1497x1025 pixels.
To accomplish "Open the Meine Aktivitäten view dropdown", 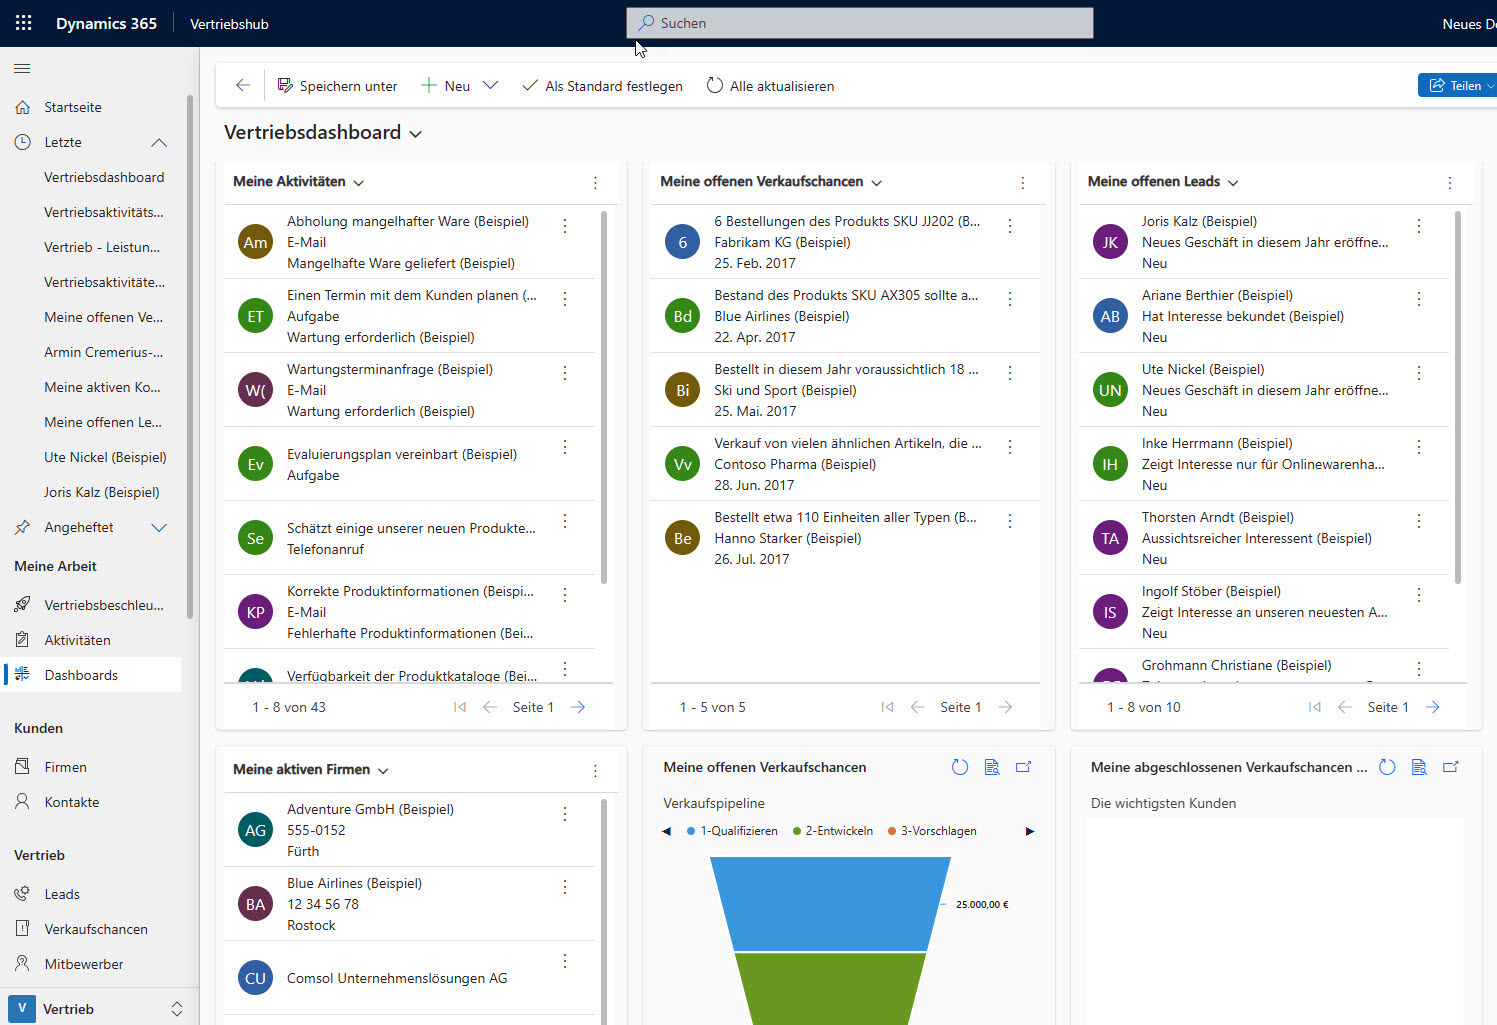I will [x=359, y=183].
